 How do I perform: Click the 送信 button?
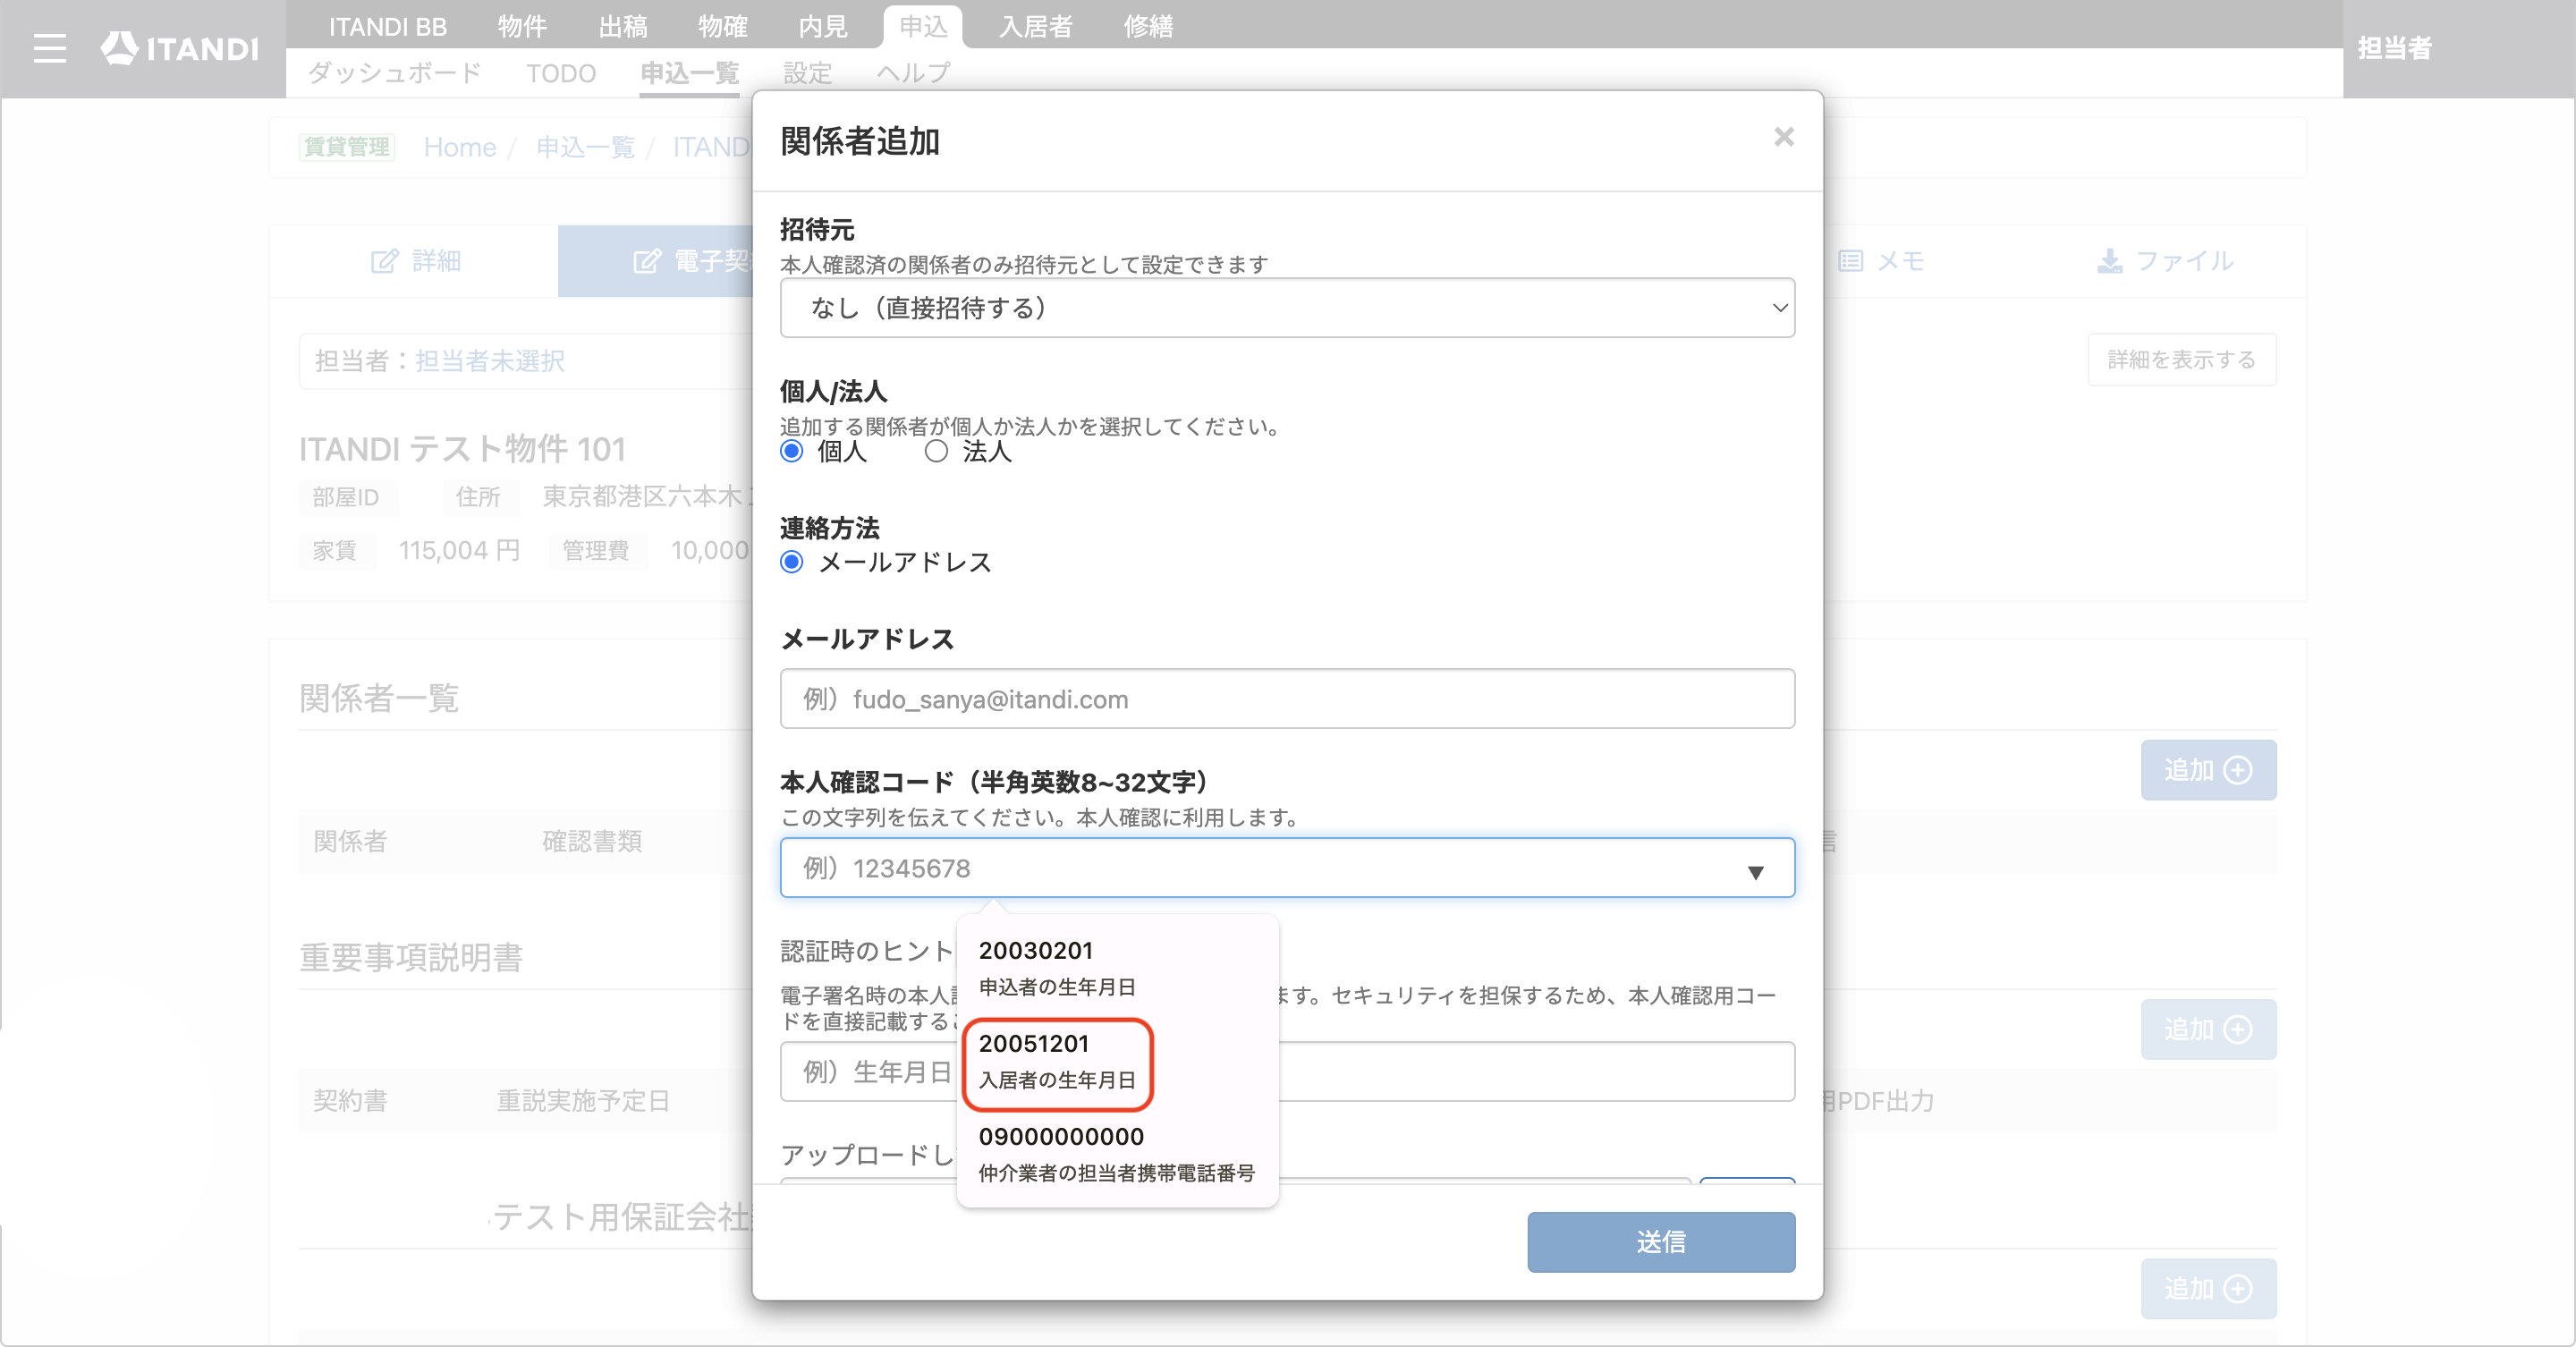(1661, 1242)
